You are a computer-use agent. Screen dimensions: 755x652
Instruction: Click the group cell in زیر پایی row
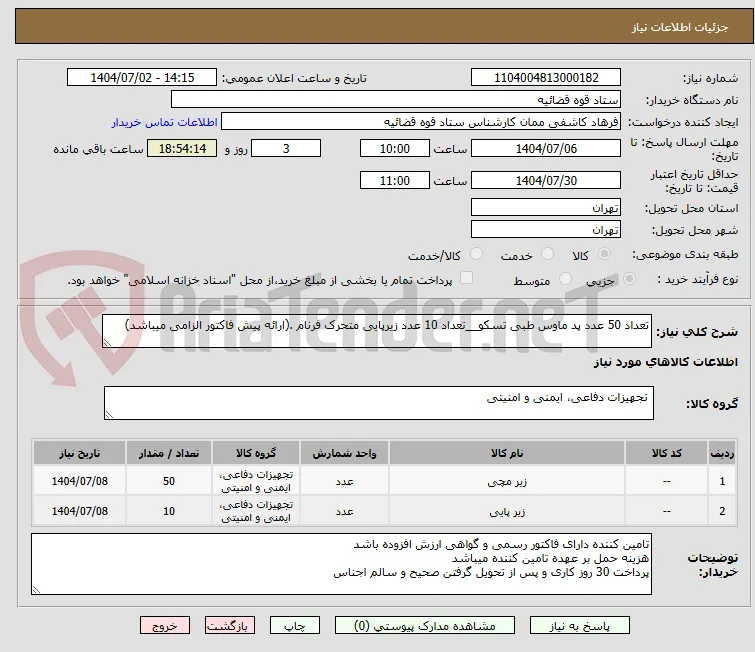[x=256, y=510]
